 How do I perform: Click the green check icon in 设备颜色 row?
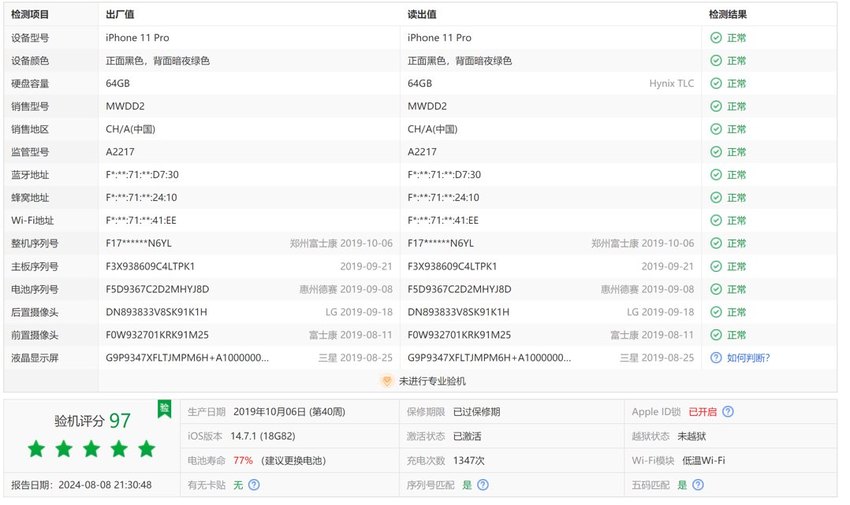tap(716, 61)
